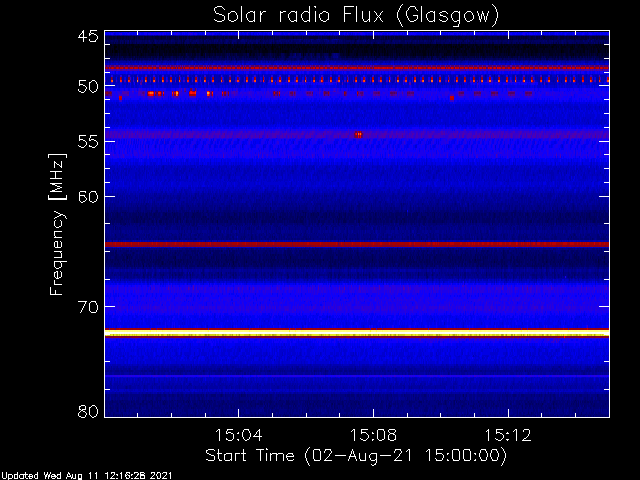Image resolution: width=640 pixels, height=480 pixels.
Task: Click the isolated red spot near 51 MHz right
Action: point(452,98)
